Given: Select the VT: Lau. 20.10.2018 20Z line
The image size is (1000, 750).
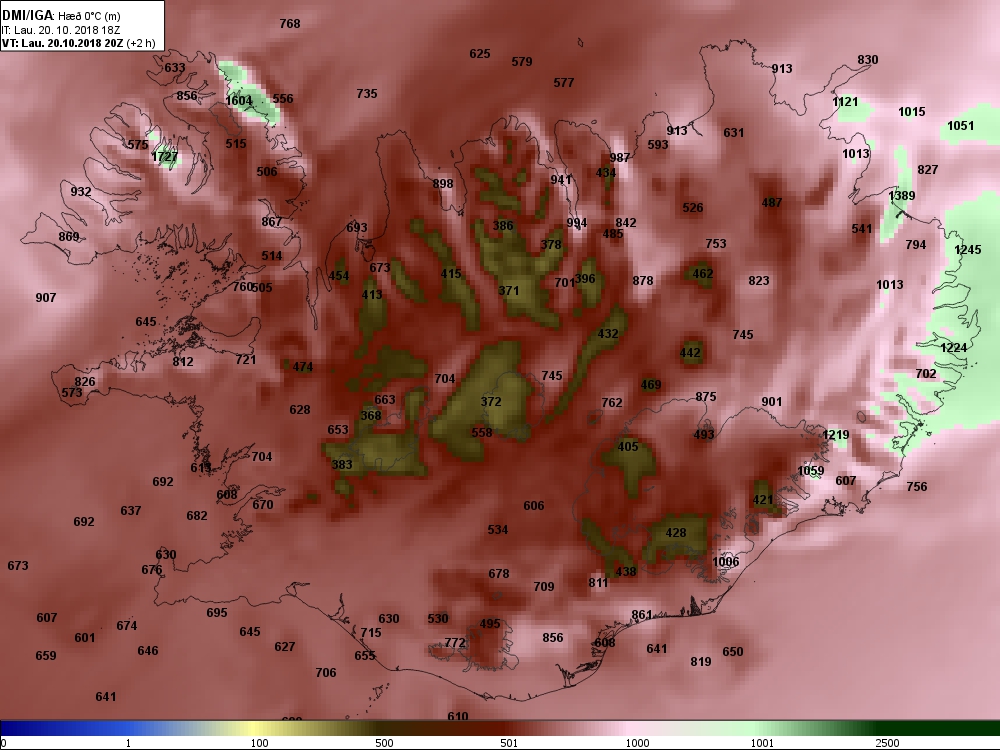Looking at the screenshot, I should coord(78,43).
